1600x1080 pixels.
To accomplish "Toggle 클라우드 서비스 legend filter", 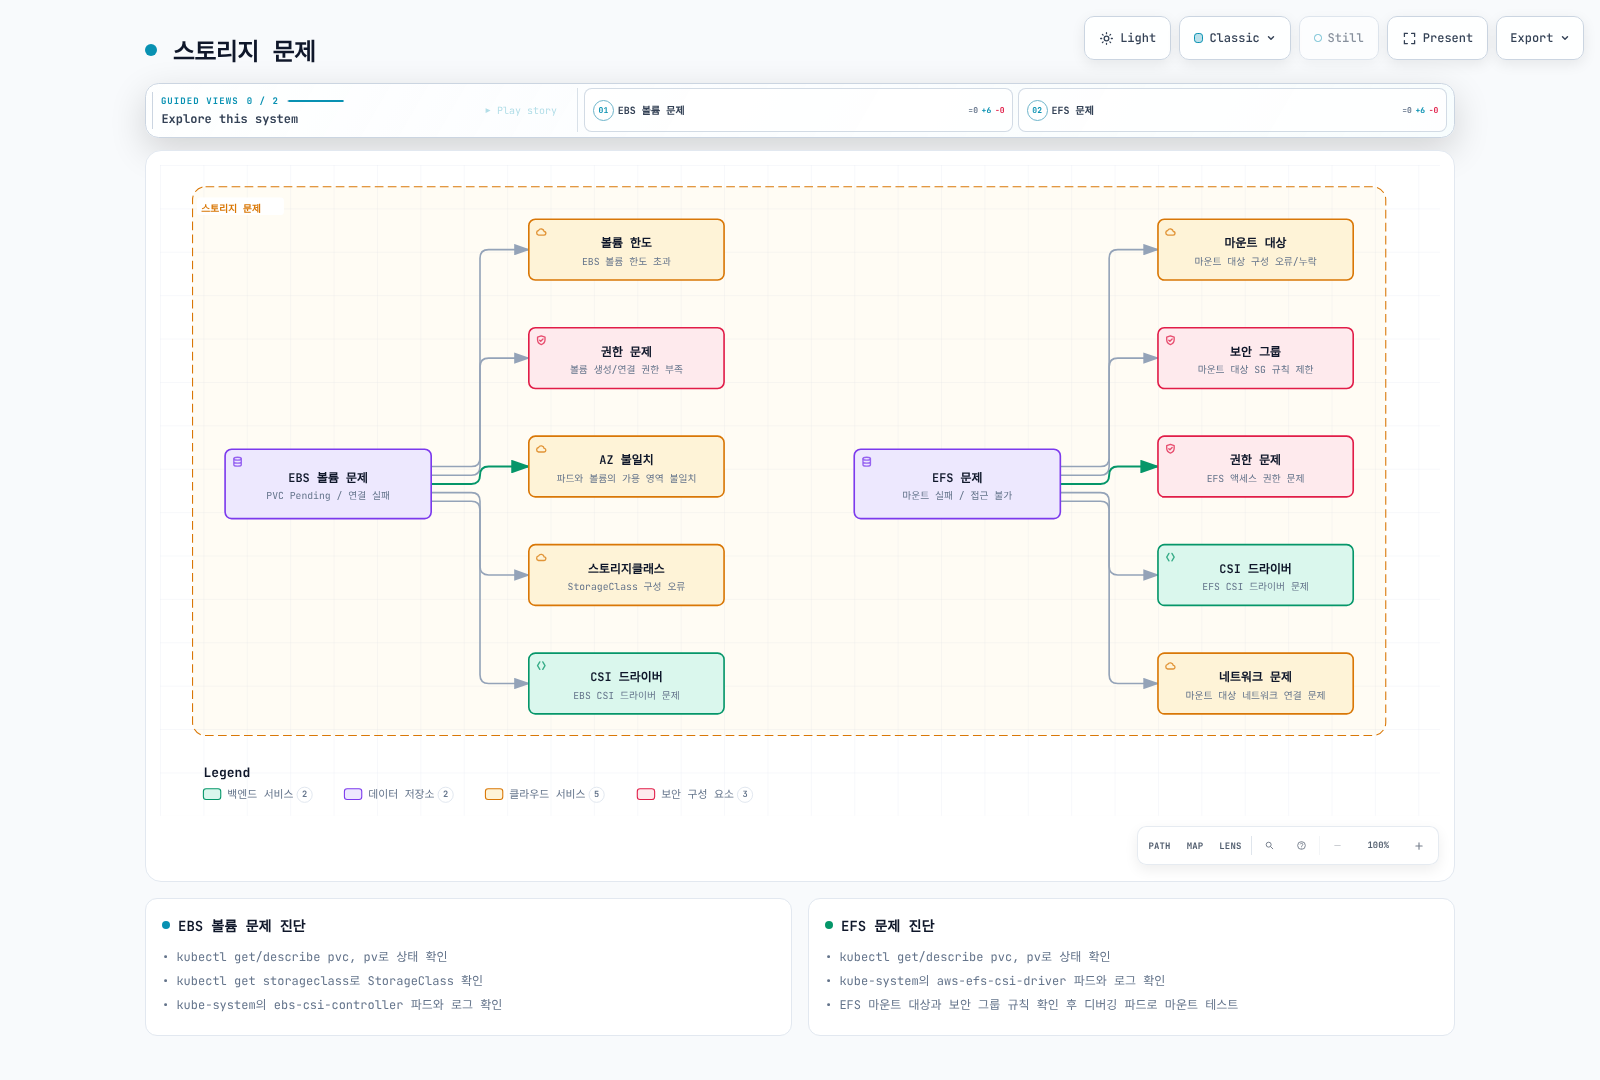I will pos(544,794).
